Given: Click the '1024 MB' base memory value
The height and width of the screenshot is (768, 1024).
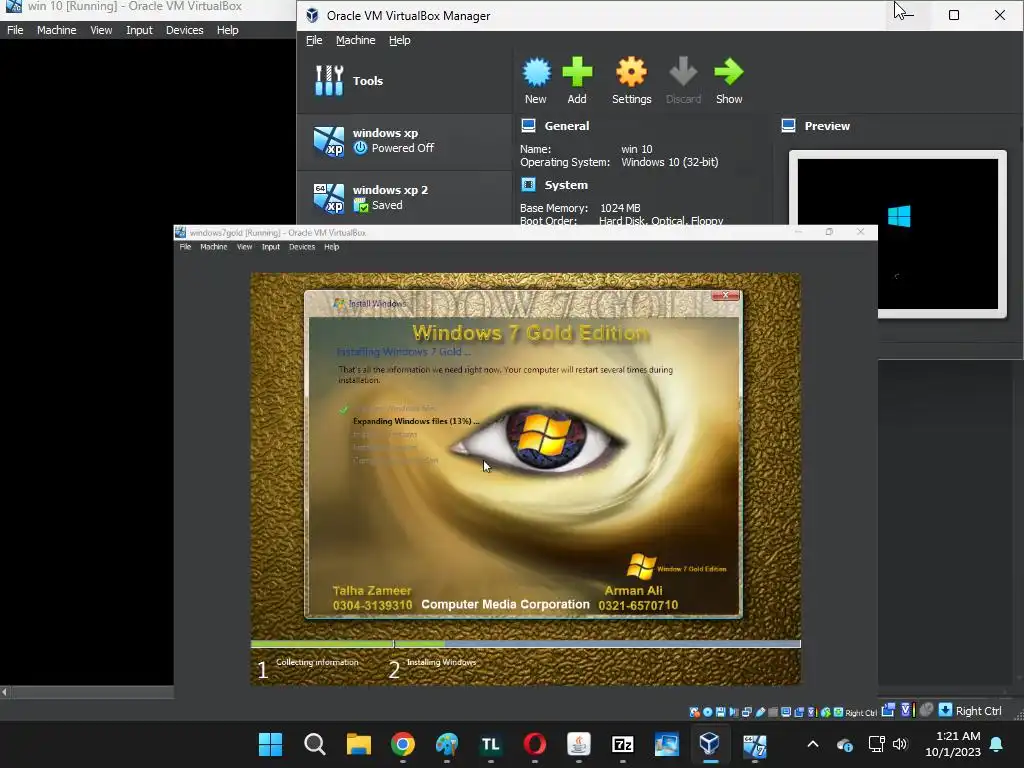Looking at the screenshot, I should tap(620, 208).
